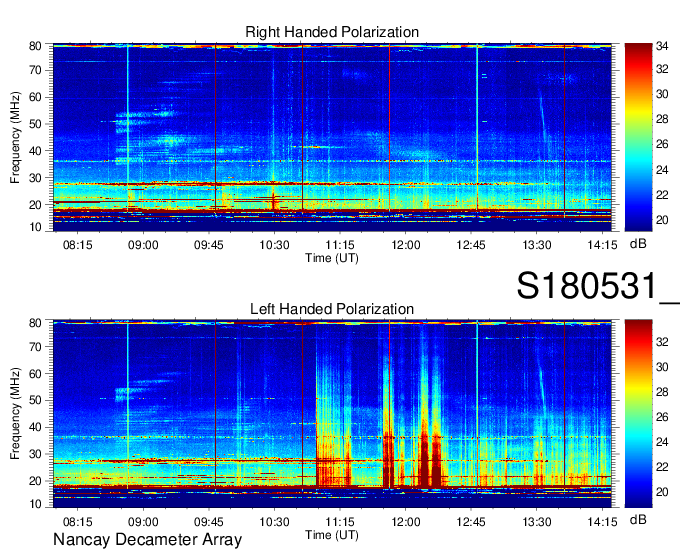Select the "S180531_" observation label

click(598, 286)
